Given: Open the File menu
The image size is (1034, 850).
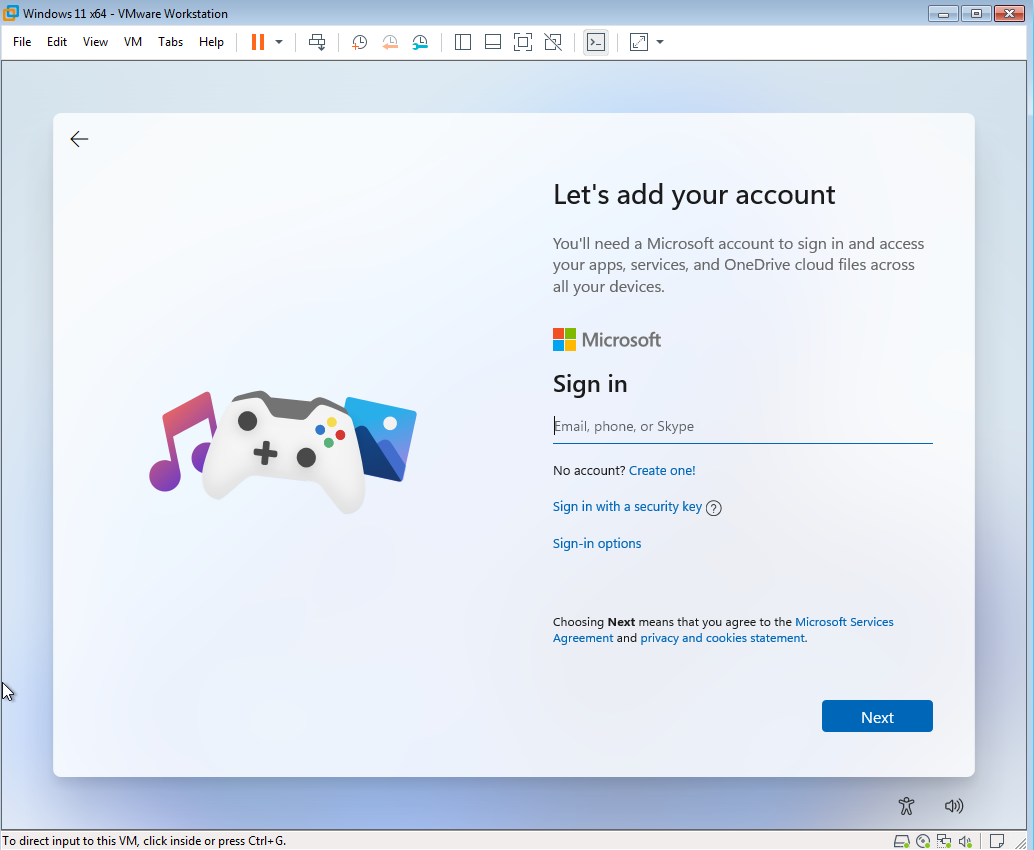Looking at the screenshot, I should coord(22,42).
